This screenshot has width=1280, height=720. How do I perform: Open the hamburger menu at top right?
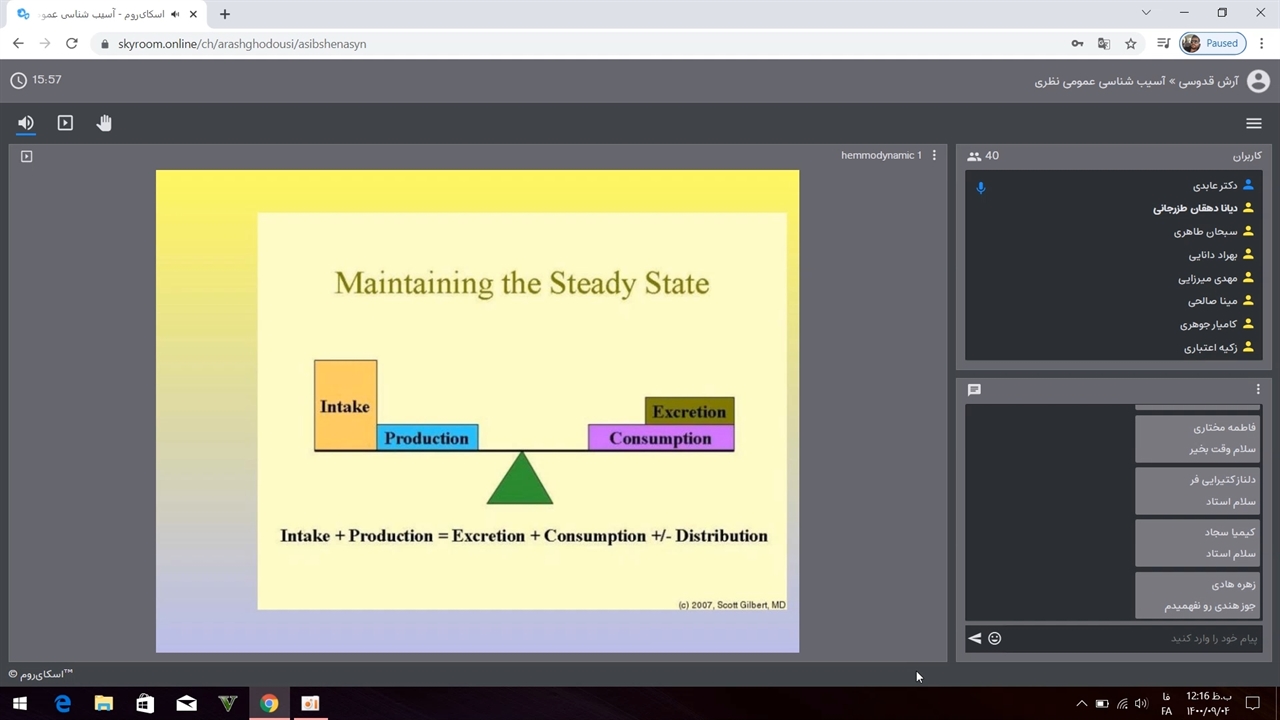click(1253, 123)
